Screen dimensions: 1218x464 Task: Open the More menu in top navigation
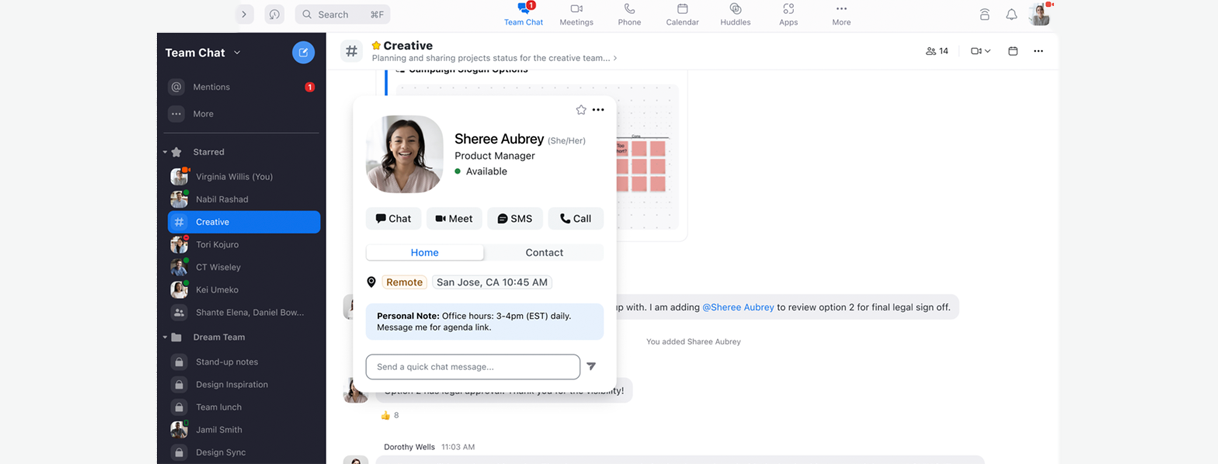tap(841, 14)
